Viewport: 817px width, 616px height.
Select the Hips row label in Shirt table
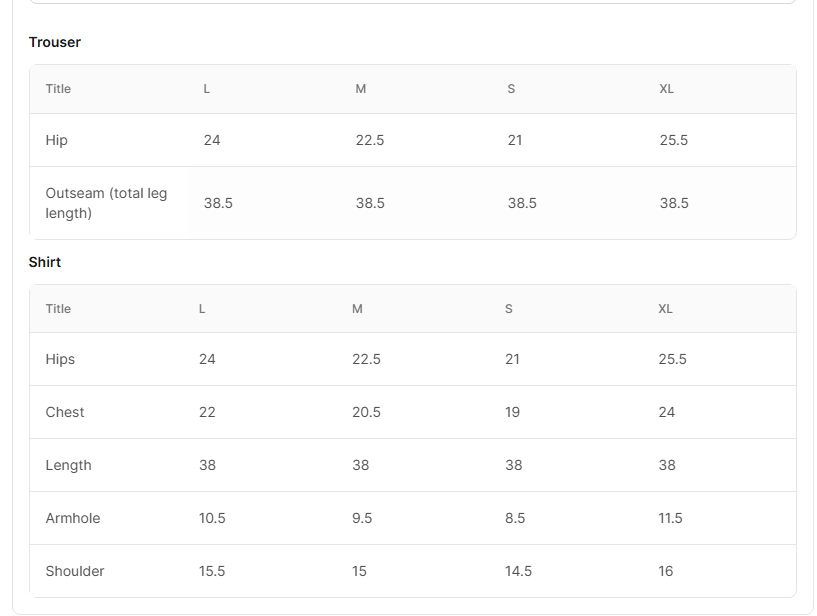point(60,359)
